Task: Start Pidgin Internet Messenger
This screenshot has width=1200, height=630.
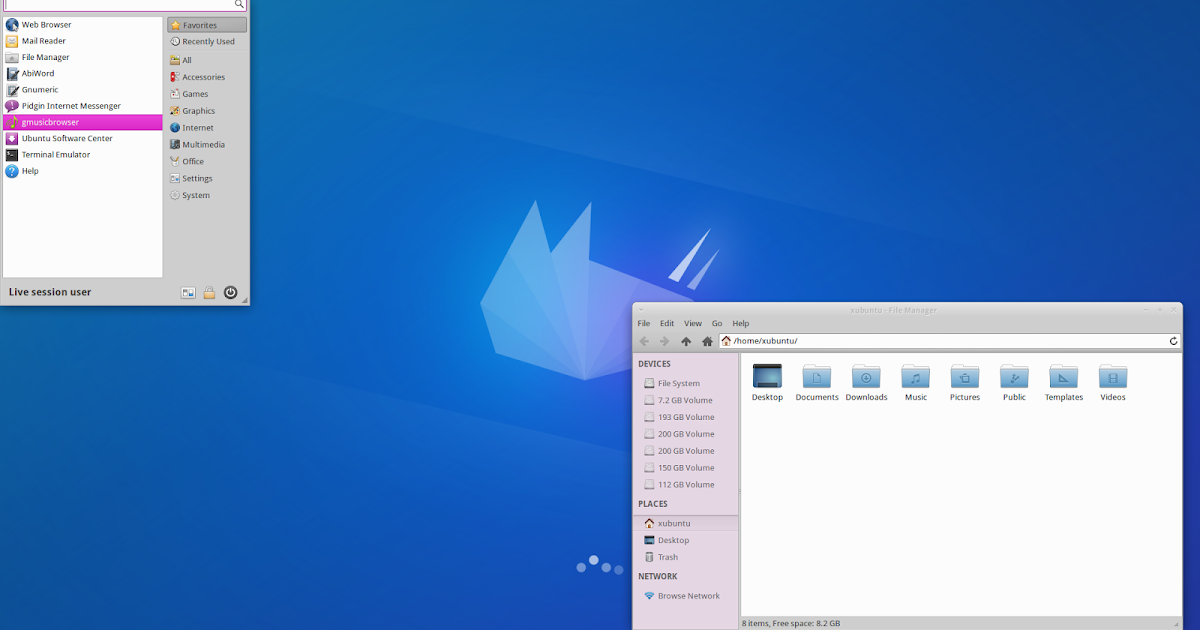Action: (x=70, y=105)
